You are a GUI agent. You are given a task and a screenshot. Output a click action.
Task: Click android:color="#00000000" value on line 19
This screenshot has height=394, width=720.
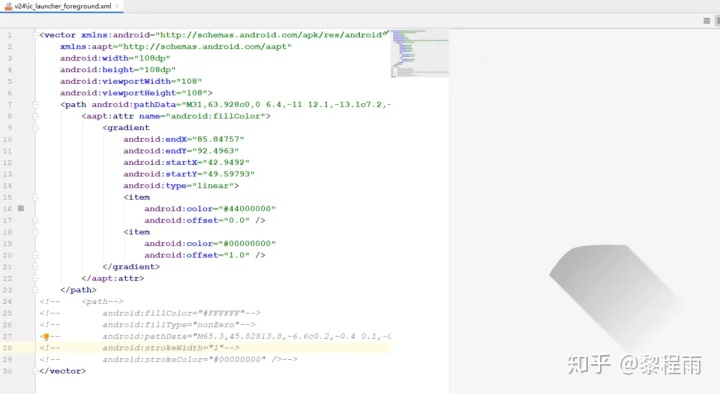[x=247, y=244]
